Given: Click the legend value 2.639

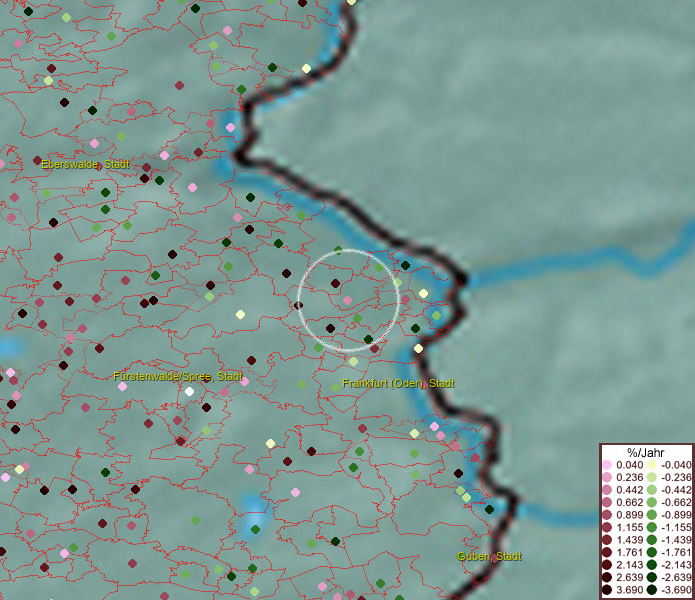Looking at the screenshot, I should (629, 577).
